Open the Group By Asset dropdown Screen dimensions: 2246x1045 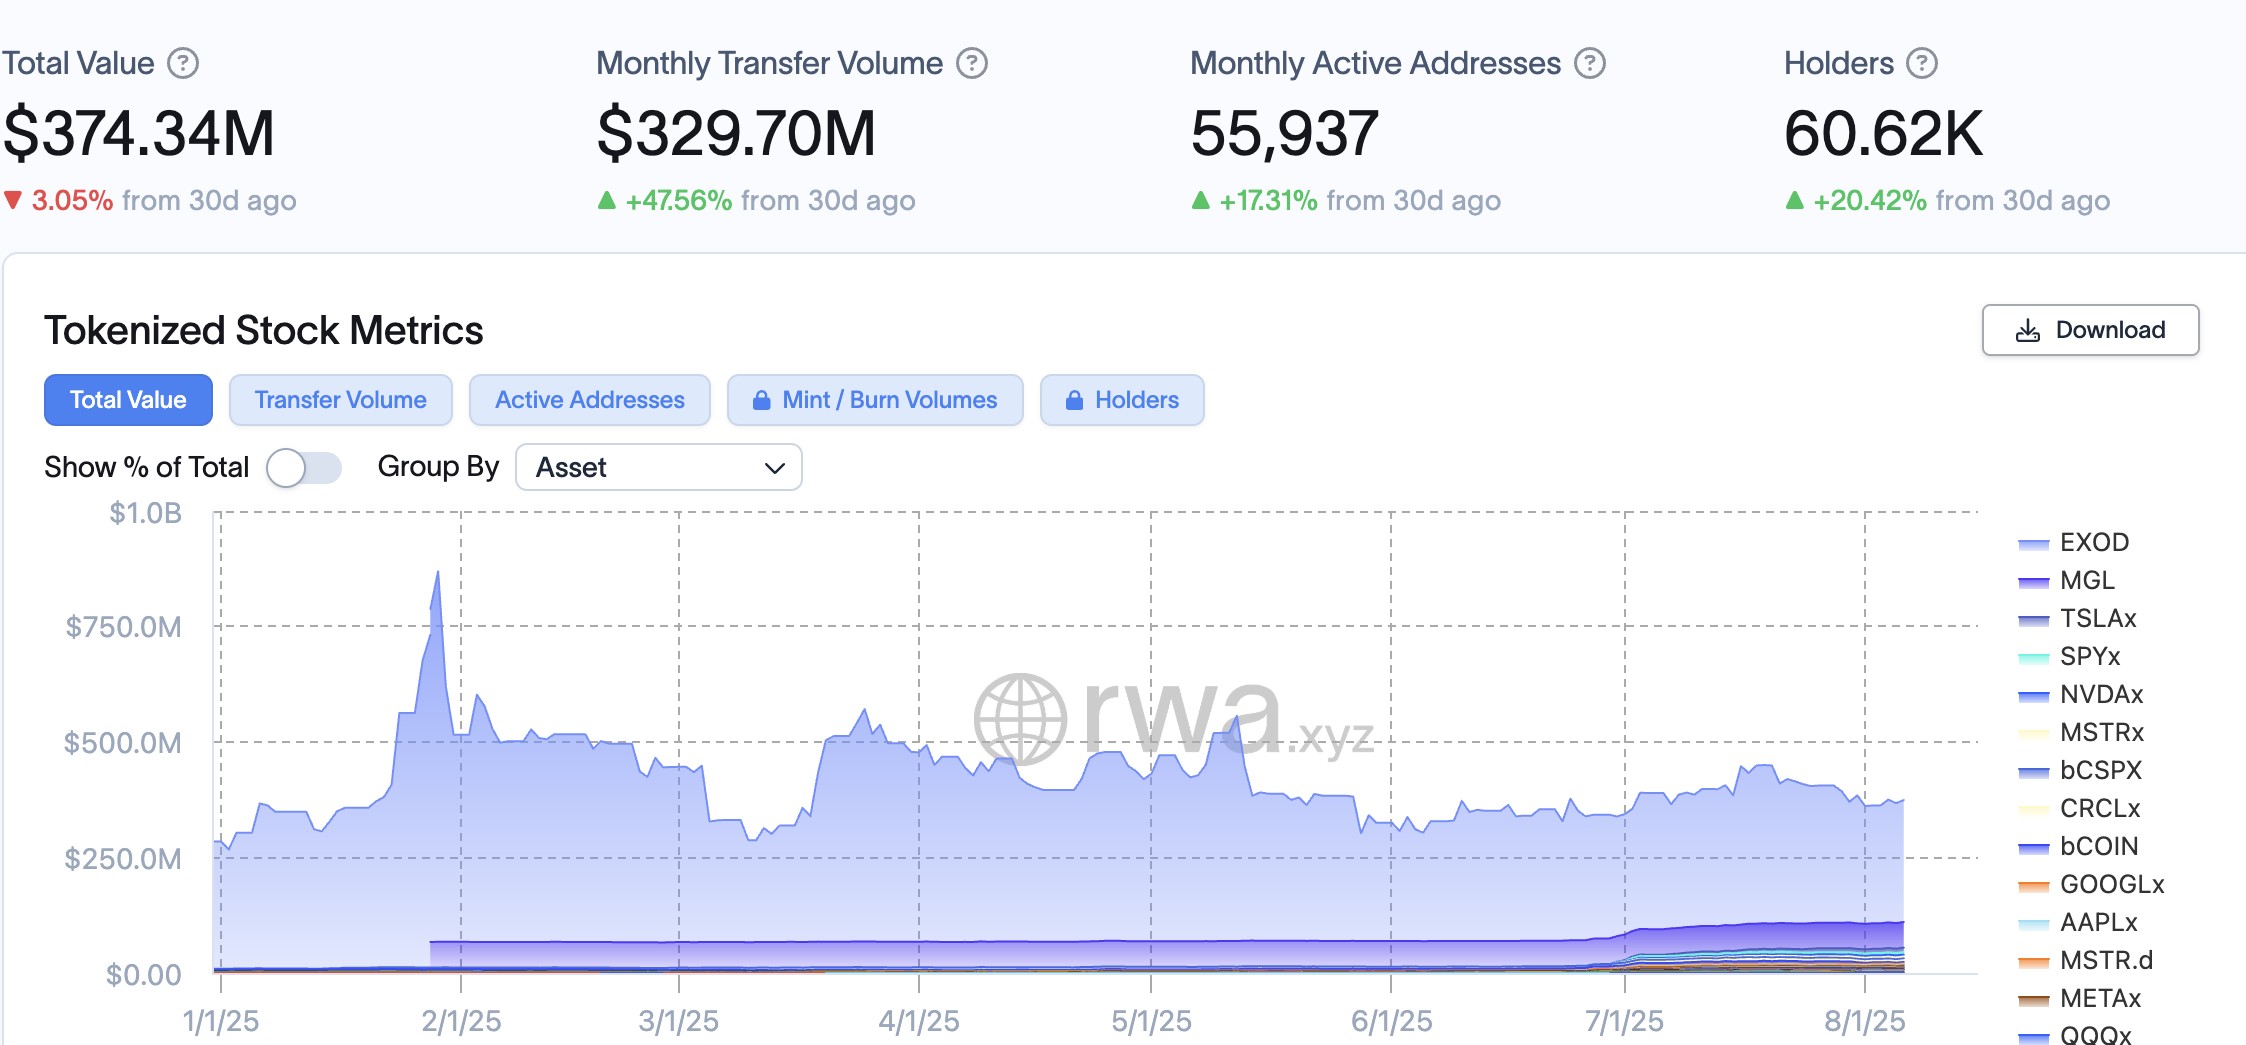tap(659, 467)
